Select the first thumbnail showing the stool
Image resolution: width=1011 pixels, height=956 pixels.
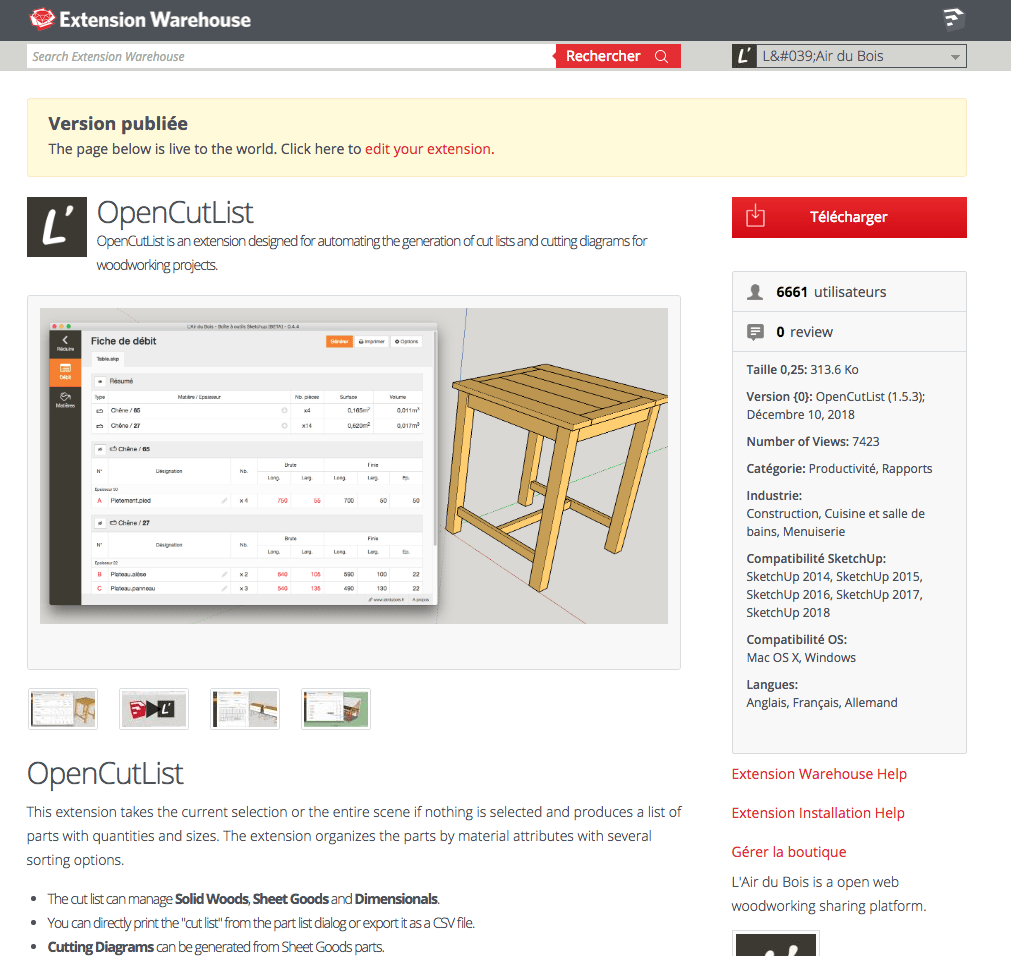tap(63, 709)
